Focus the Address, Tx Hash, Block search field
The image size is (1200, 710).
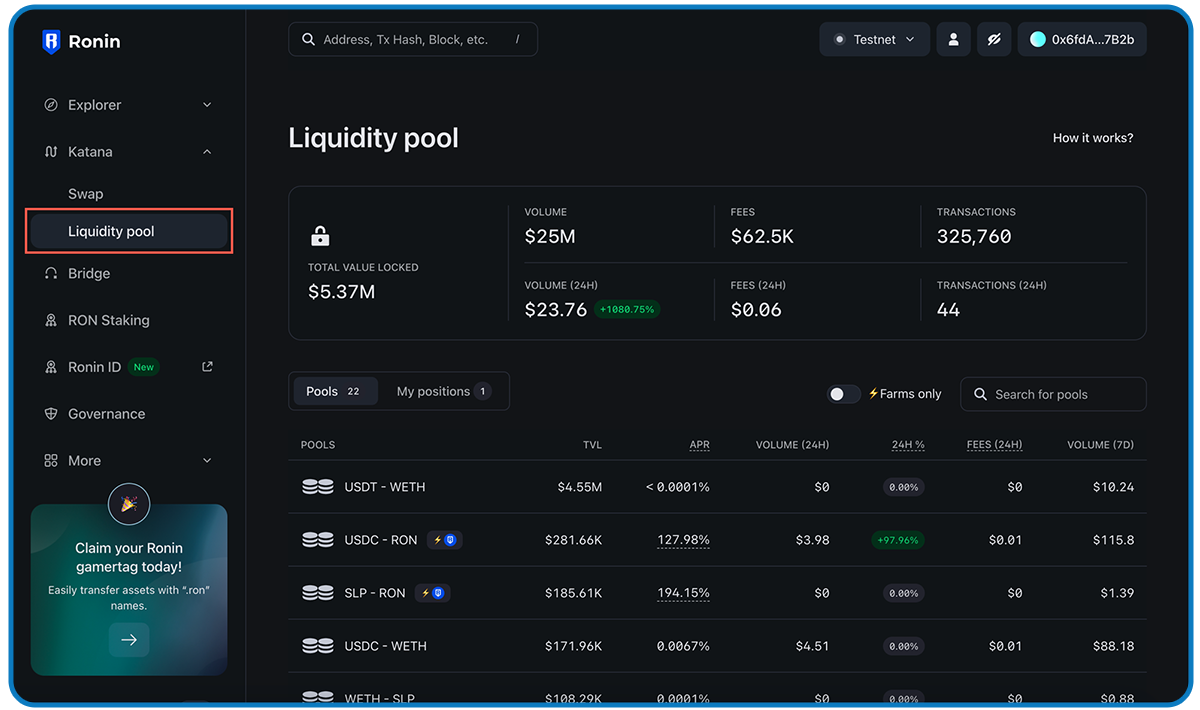(x=413, y=40)
